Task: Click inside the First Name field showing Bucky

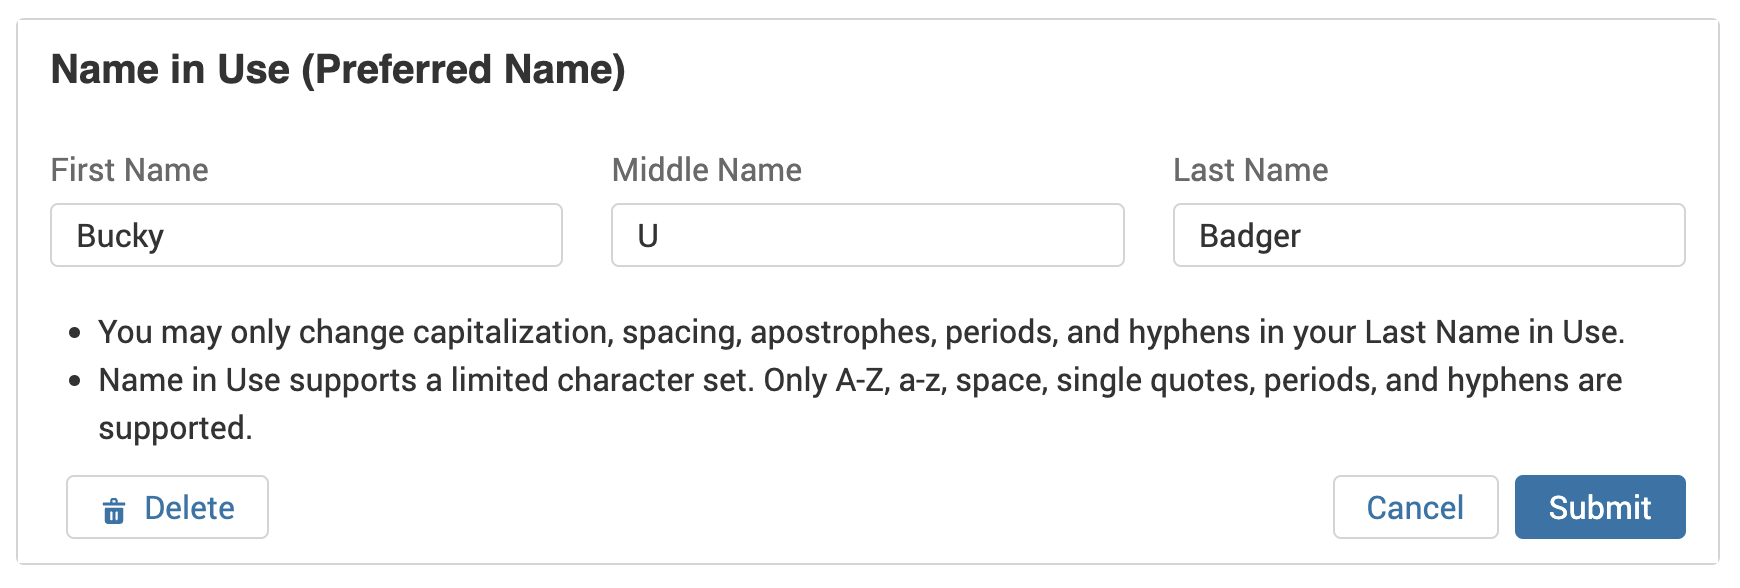Action: point(306,236)
